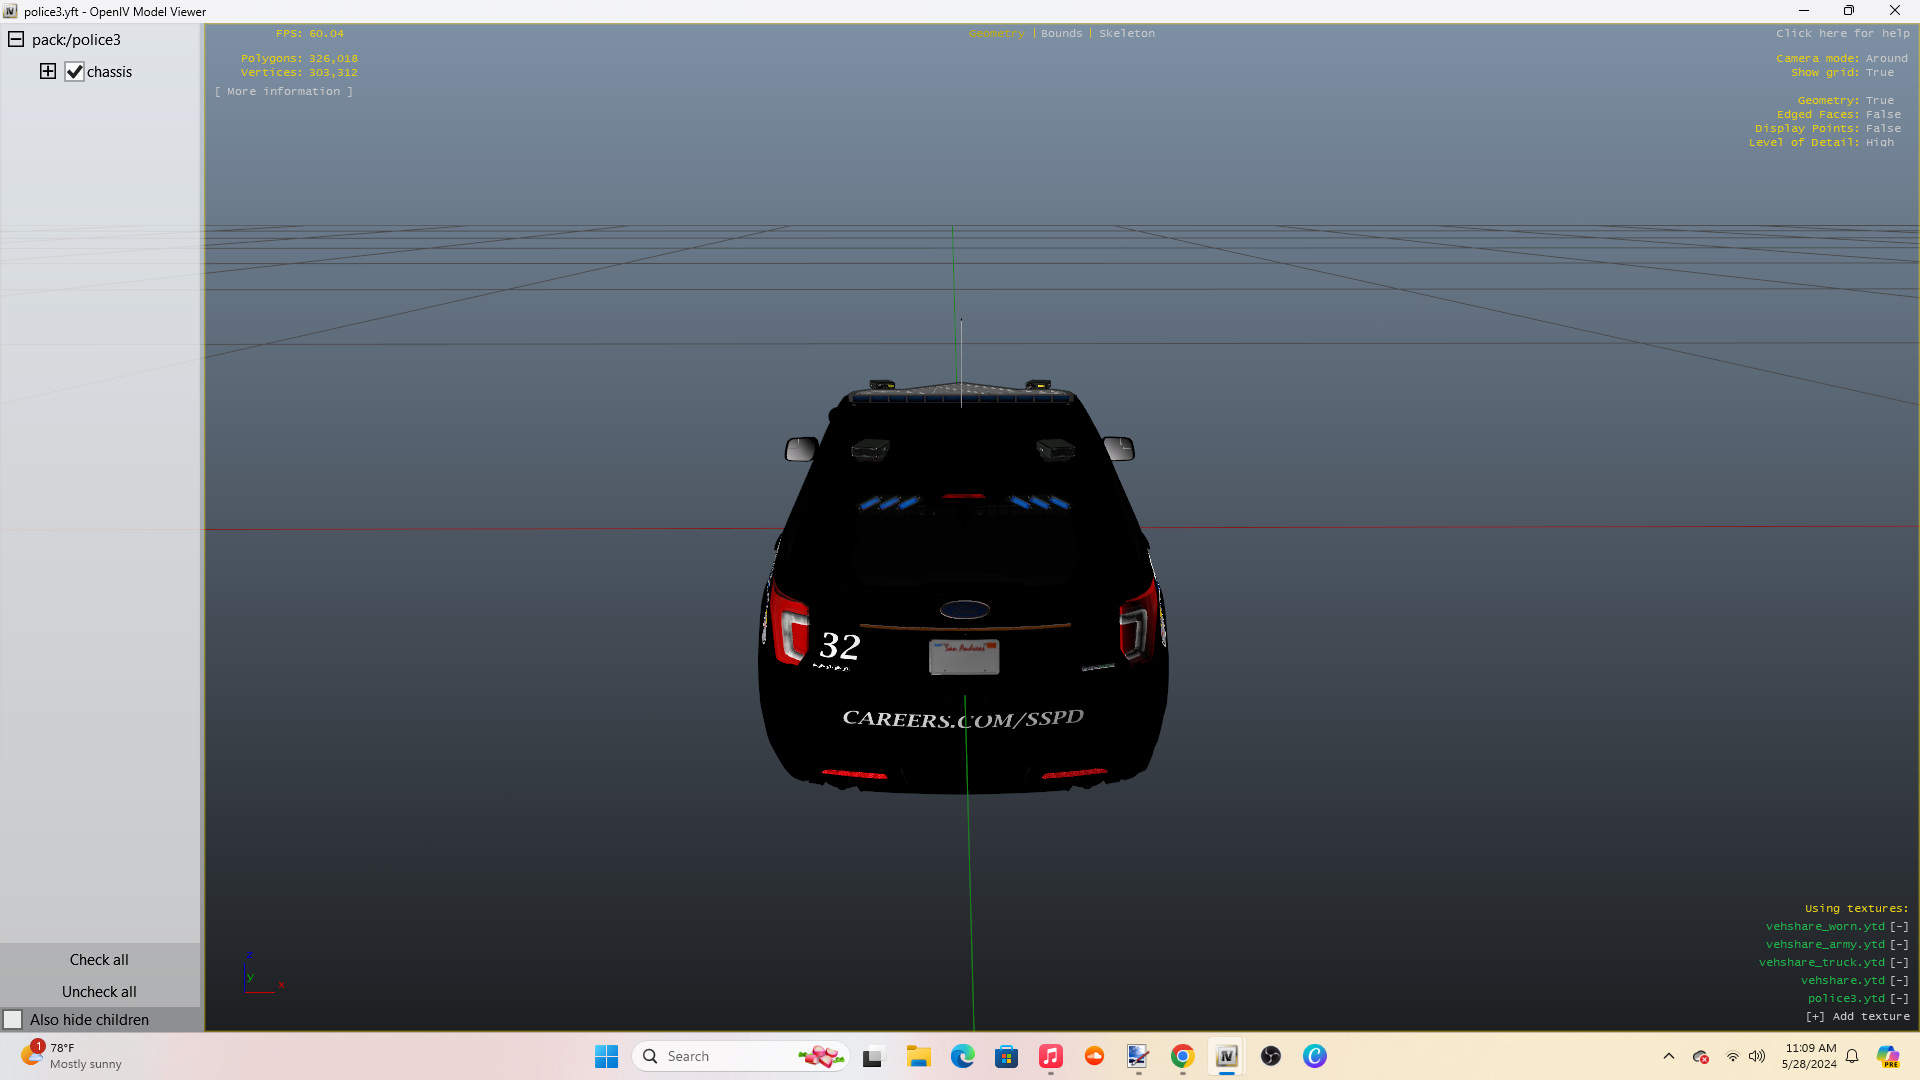
Task: Expand More information stats panel
Action: [x=284, y=91]
